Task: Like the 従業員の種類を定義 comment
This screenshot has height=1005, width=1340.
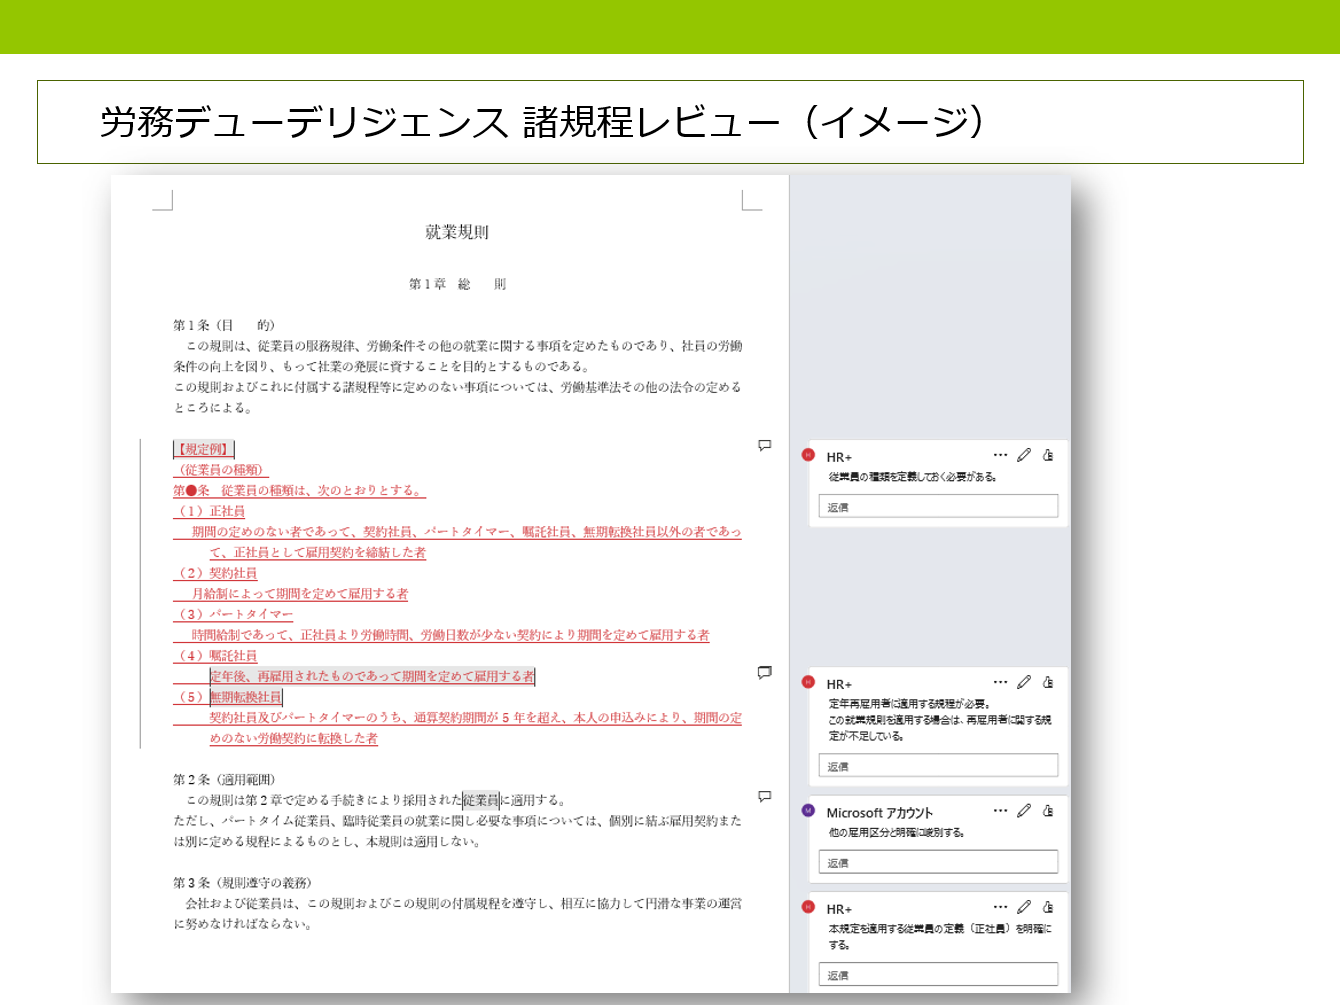Action: point(1048,455)
